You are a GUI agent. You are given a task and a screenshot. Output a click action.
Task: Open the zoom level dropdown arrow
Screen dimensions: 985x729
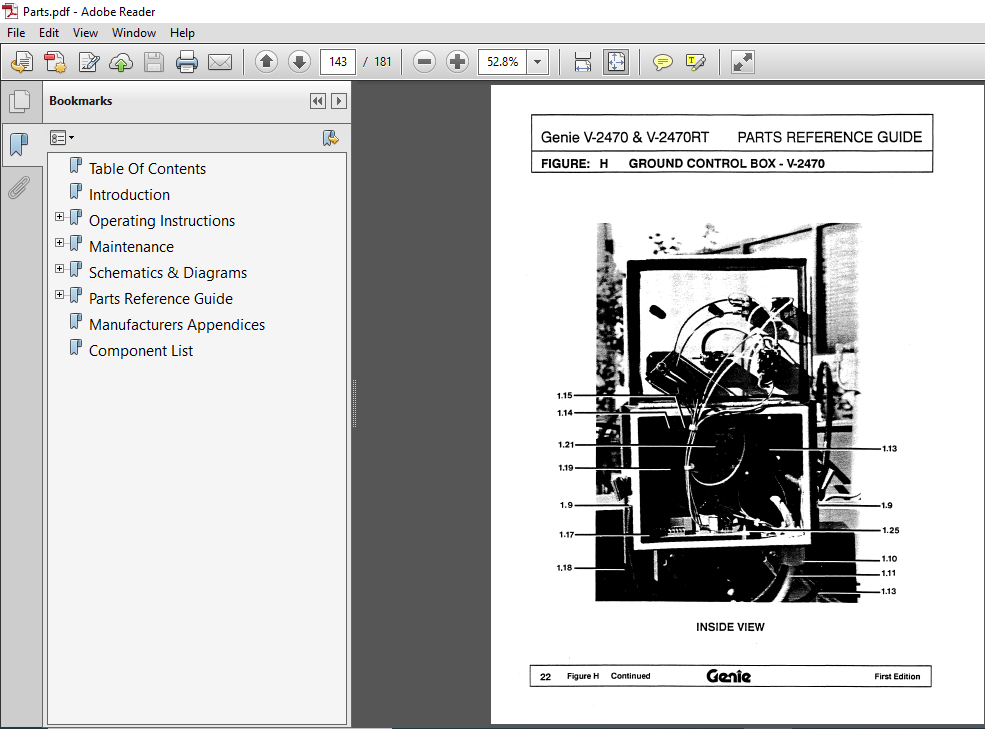click(x=538, y=62)
